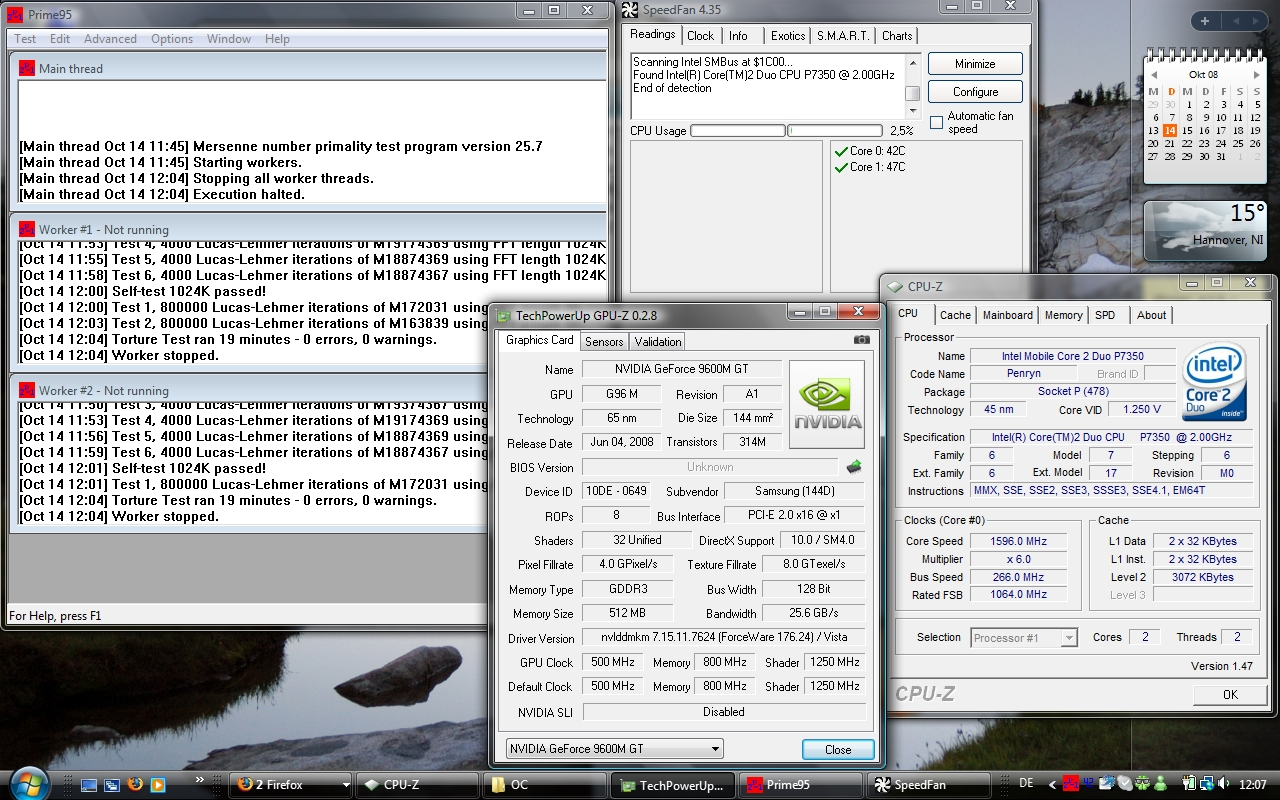The image size is (1280, 800).
Task: Click the battery power tray icon
Action: 1189,784
